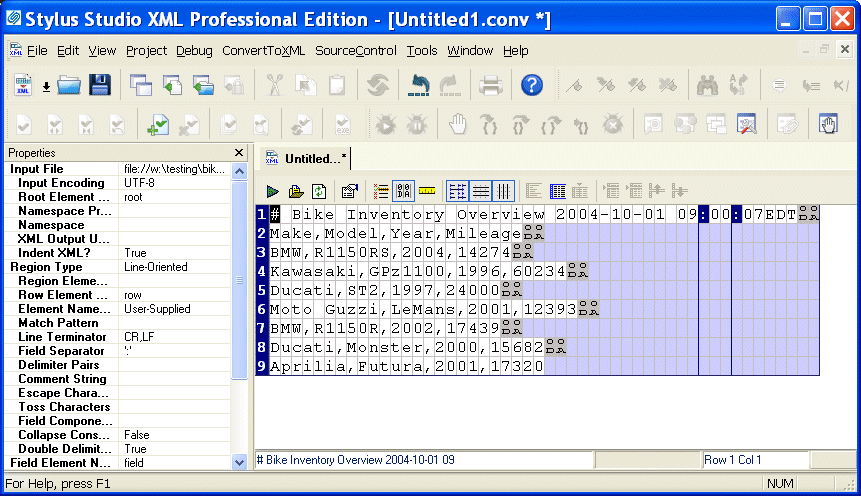This screenshot has width=861, height=496.
Task: Toggle the control characters display icon
Action: coord(404,190)
